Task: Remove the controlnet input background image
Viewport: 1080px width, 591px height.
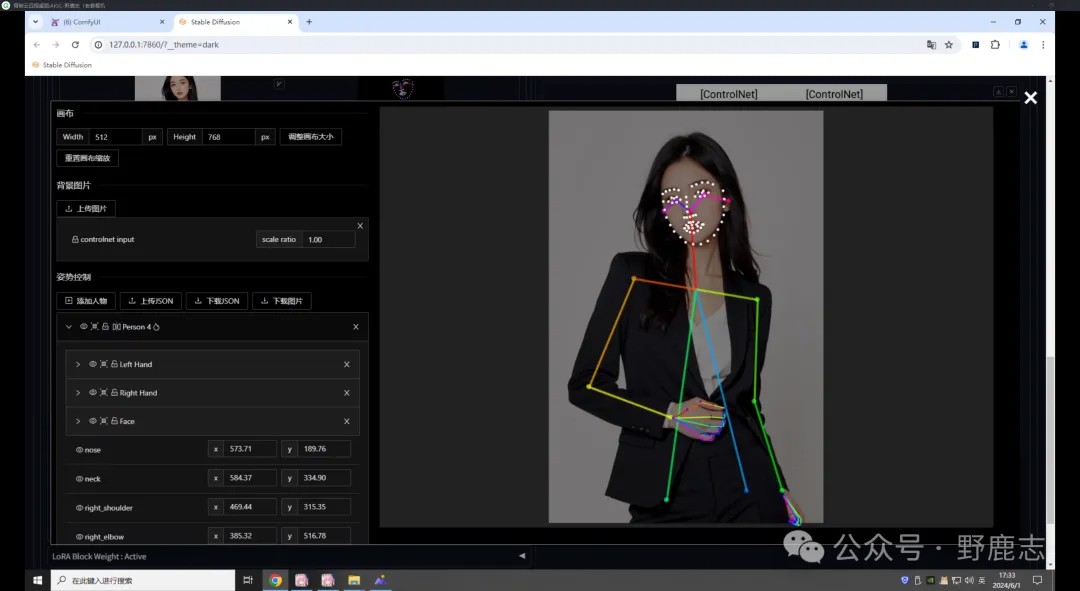Action: pyautogui.click(x=360, y=225)
